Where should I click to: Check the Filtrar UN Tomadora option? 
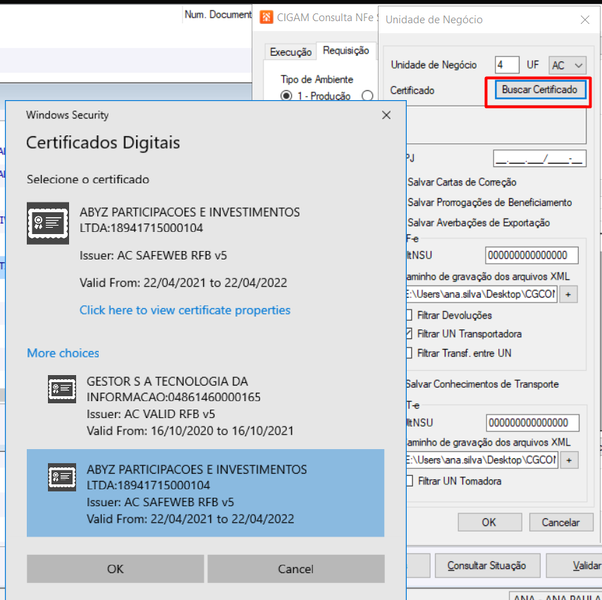pos(410,481)
